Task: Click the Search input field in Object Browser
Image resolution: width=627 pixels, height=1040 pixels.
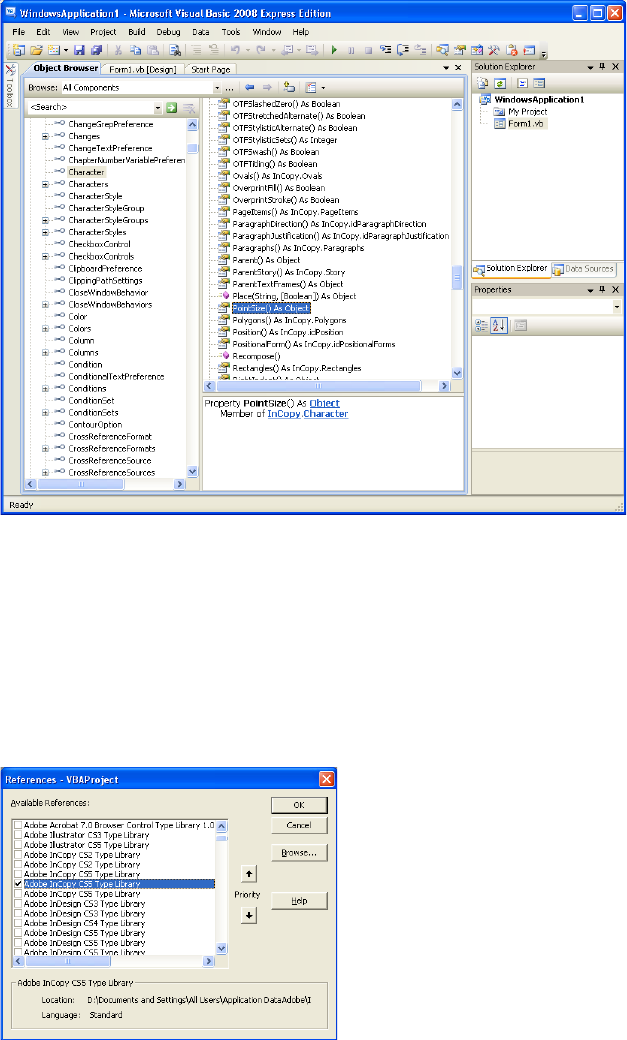Action: (91, 107)
